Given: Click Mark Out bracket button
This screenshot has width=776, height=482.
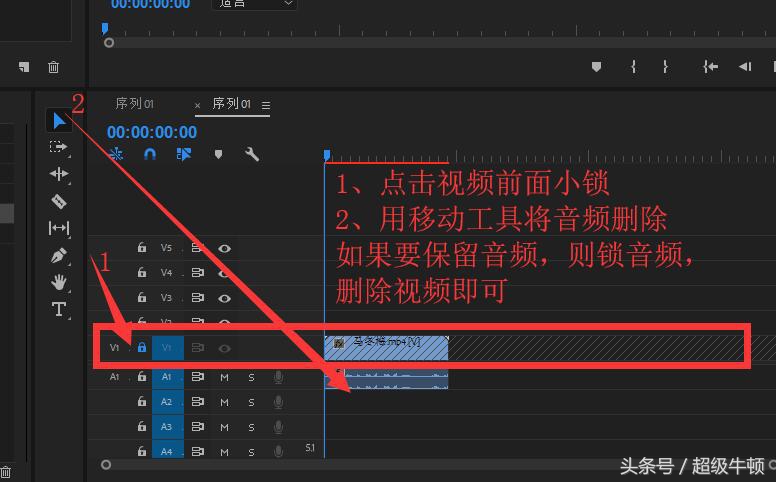Looking at the screenshot, I should pos(665,67).
